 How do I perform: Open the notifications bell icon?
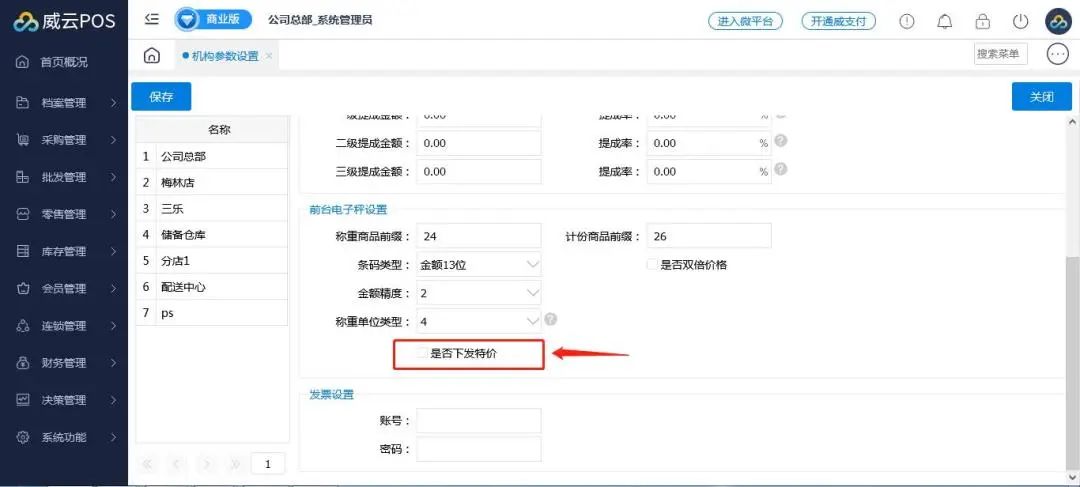[x=944, y=21]
